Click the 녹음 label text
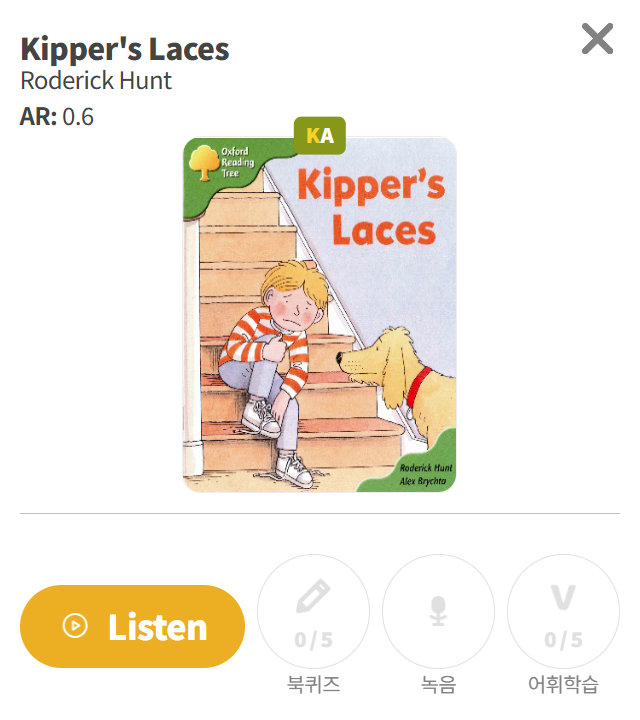This screenshot has width=640, height=720. pyautogui.click(x=438, y=684)
